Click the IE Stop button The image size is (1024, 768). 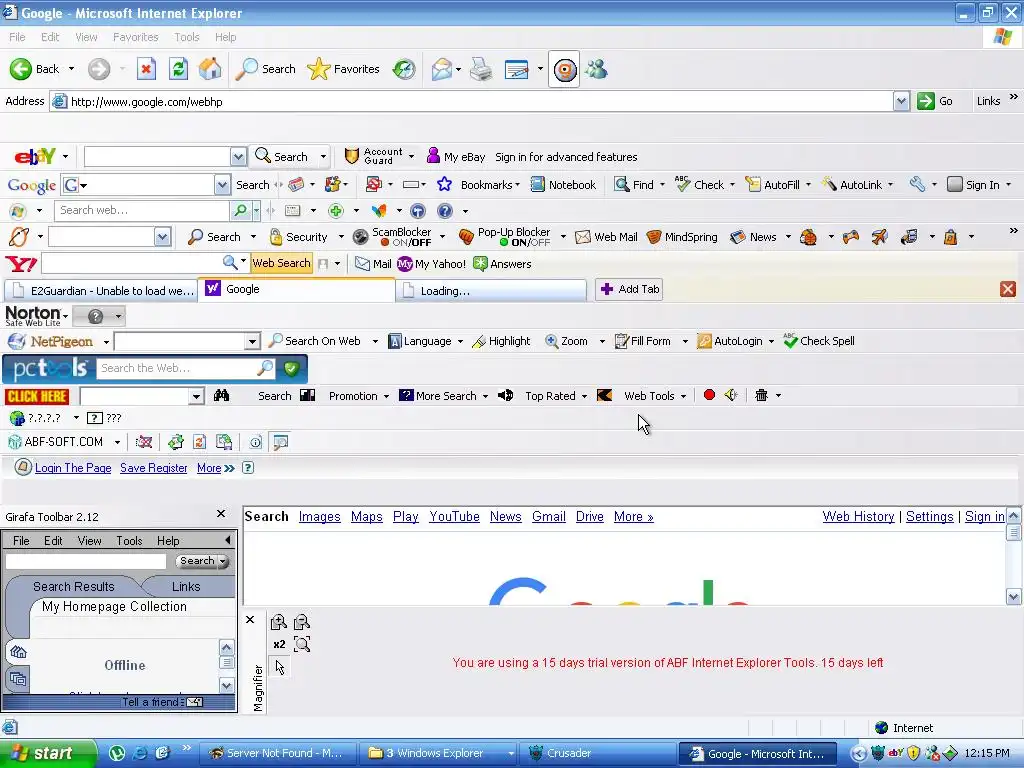click(x=146, y=69)
